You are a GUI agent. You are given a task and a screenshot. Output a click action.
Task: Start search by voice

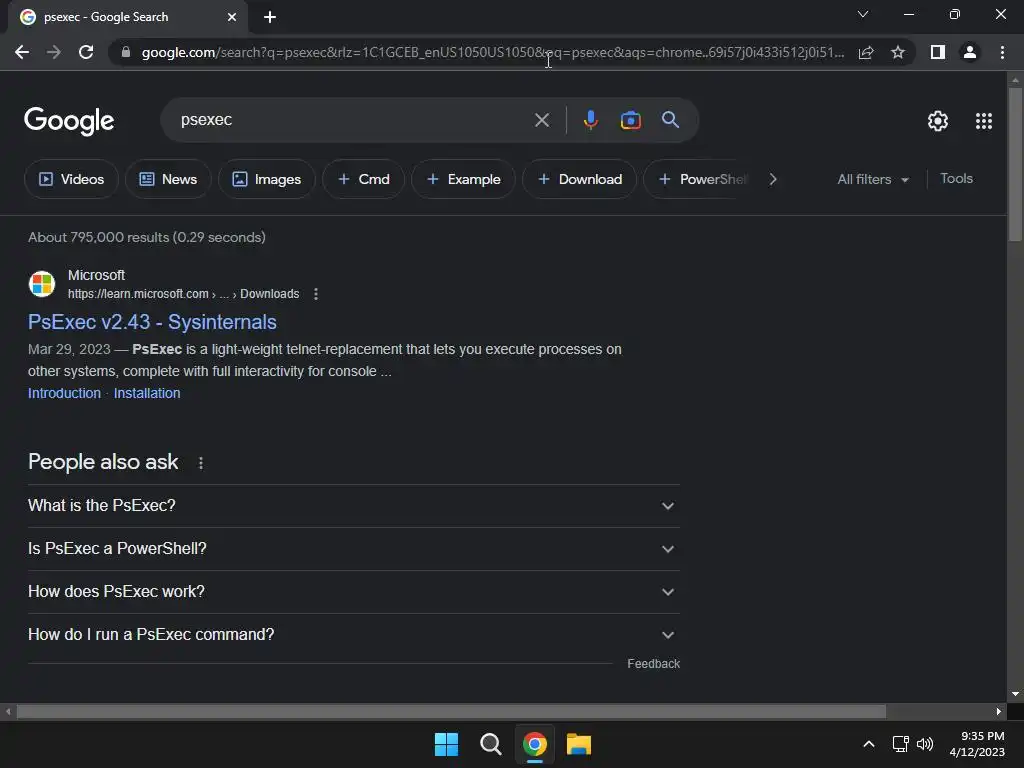point(590,120)
